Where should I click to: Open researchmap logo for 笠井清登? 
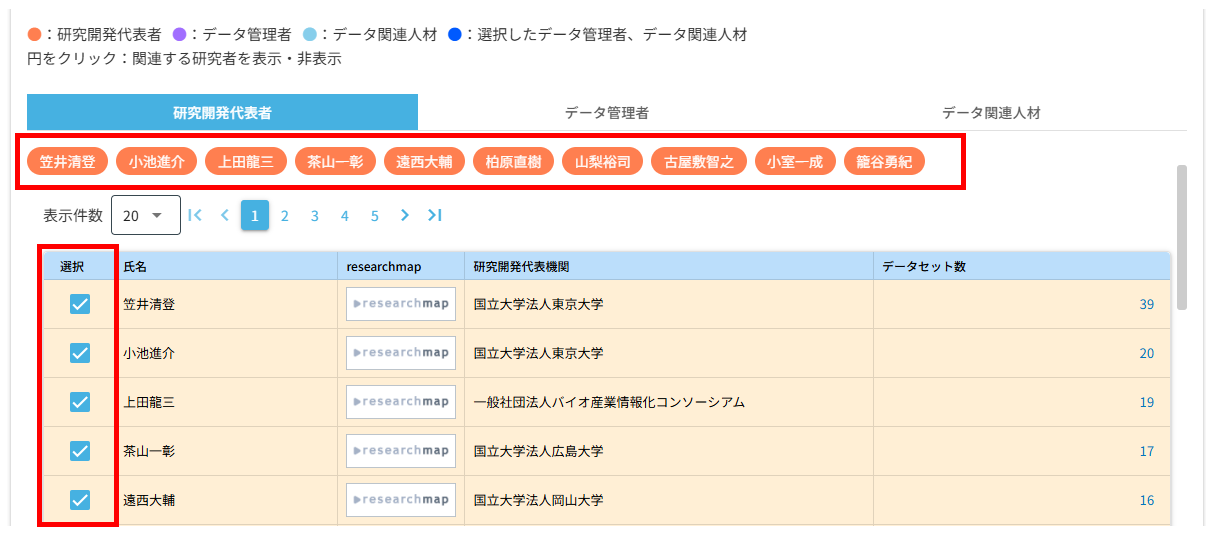tap(400, 304)
